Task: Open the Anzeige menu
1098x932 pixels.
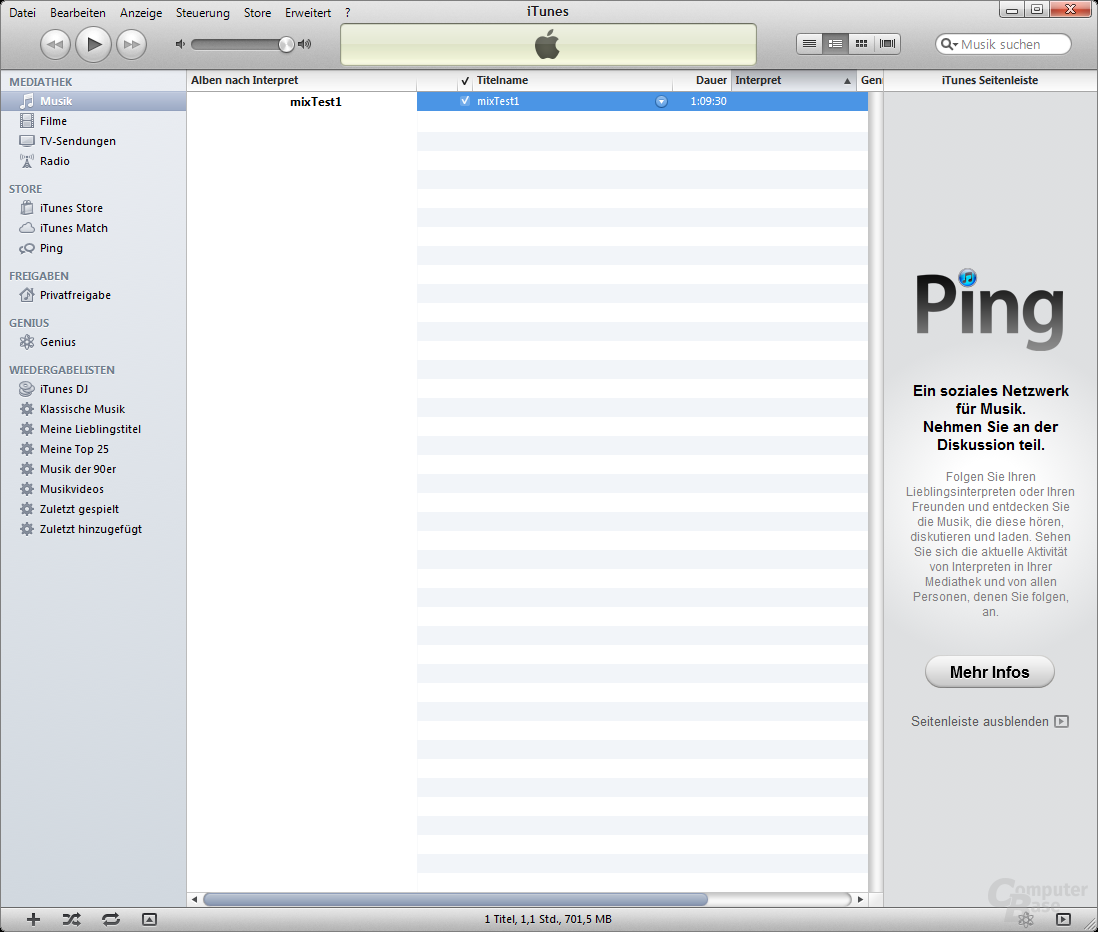Action: [x=141, y=13]
